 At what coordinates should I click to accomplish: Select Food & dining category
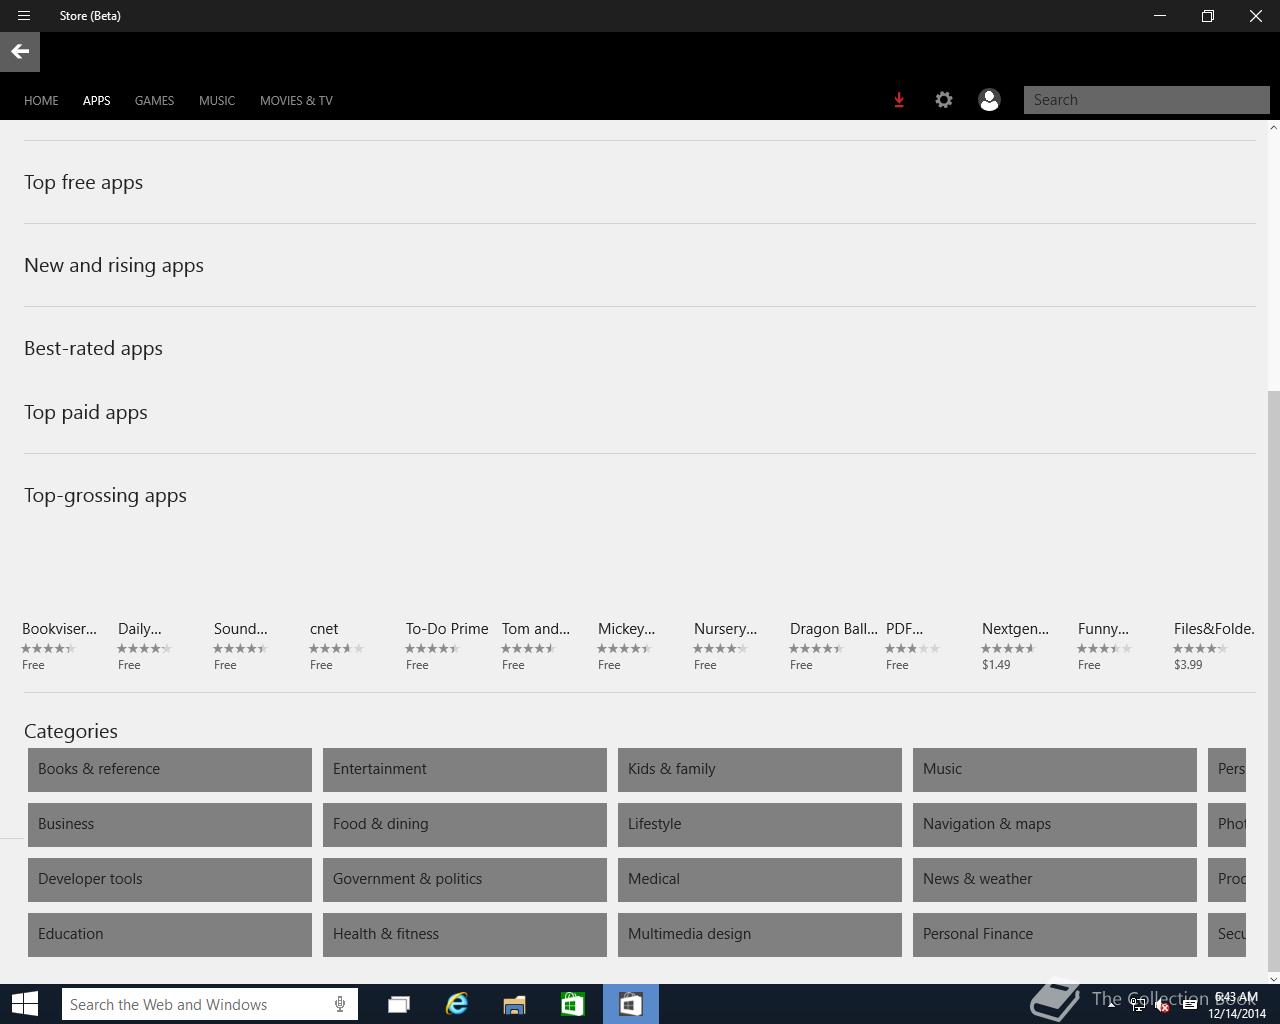pos(465,824)
